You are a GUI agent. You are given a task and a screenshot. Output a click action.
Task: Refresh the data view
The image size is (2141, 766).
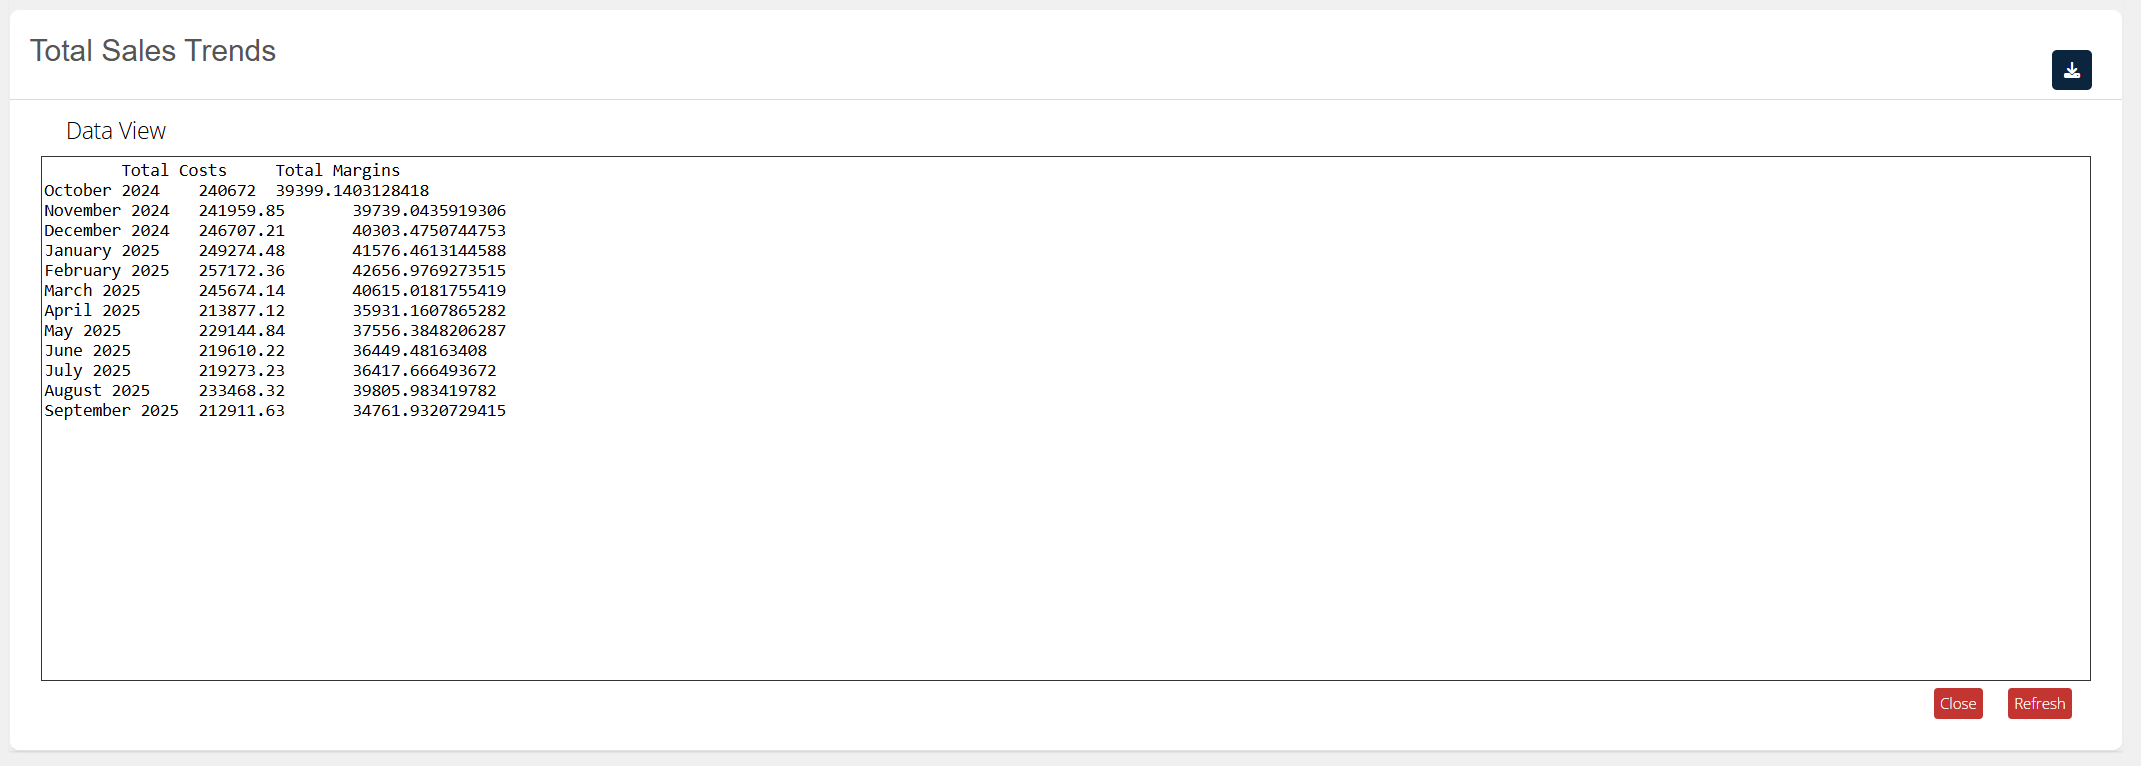[x=2039, y=704]
